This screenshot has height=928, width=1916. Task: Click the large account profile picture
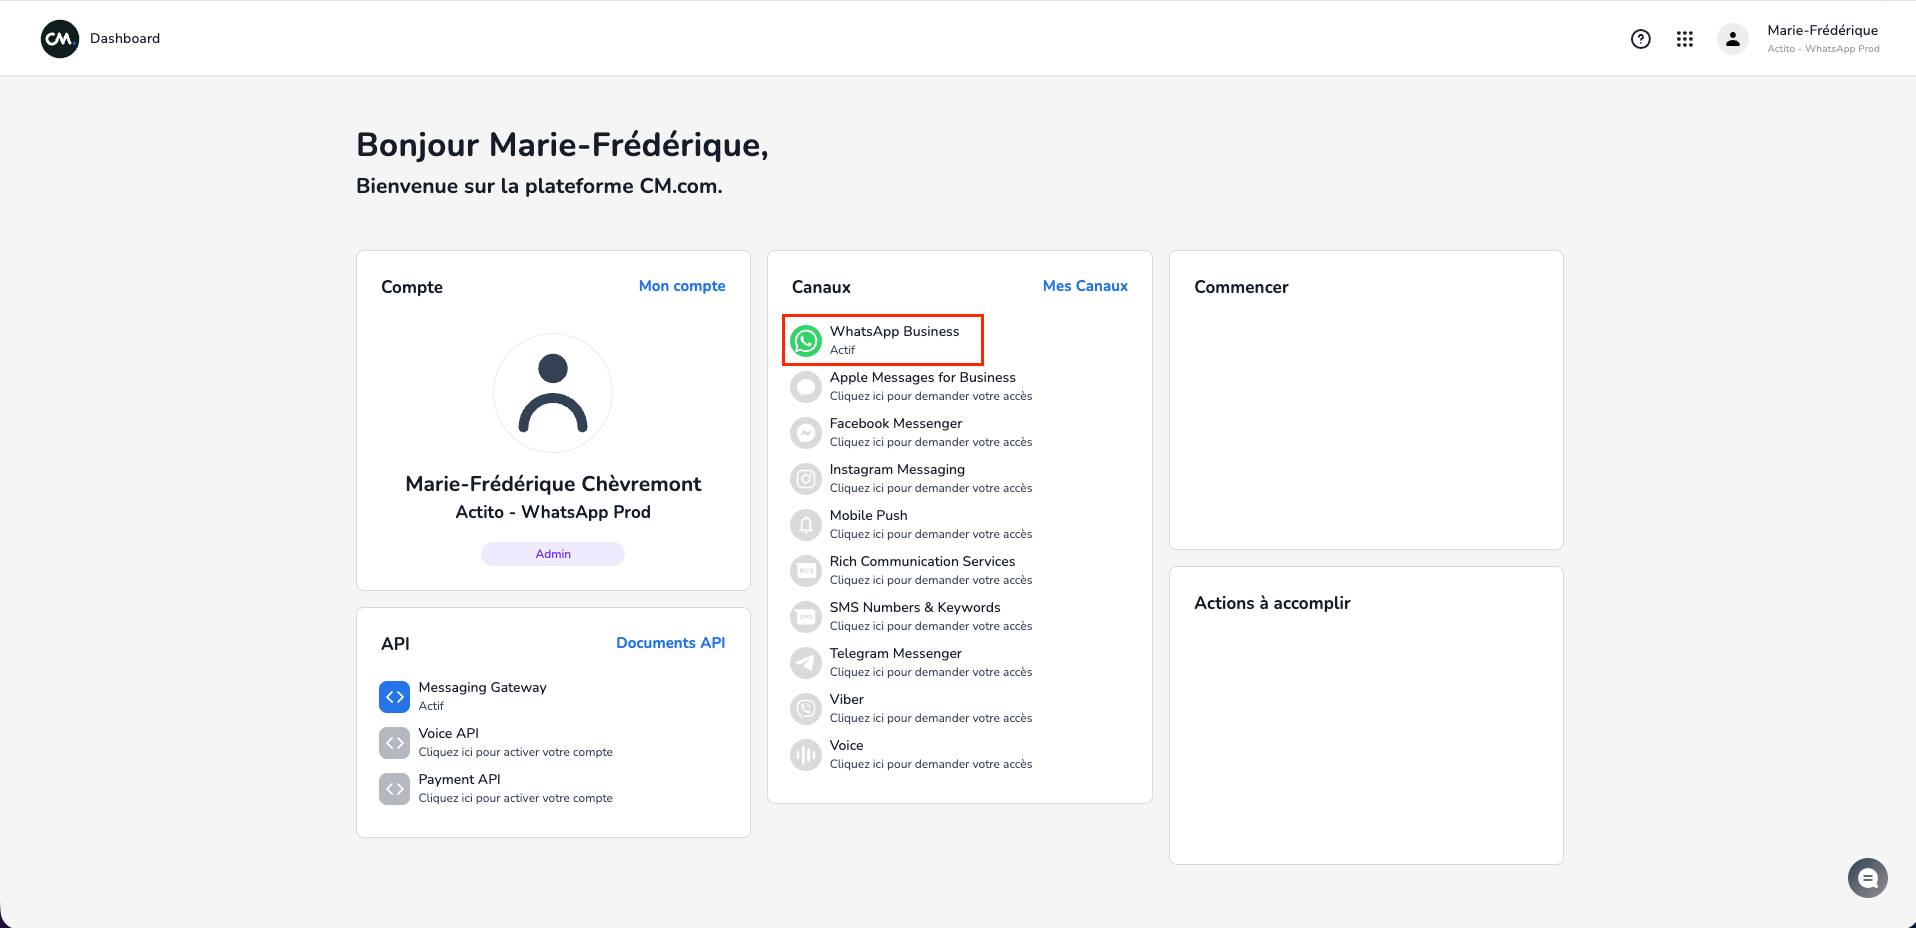pos(553,393)
